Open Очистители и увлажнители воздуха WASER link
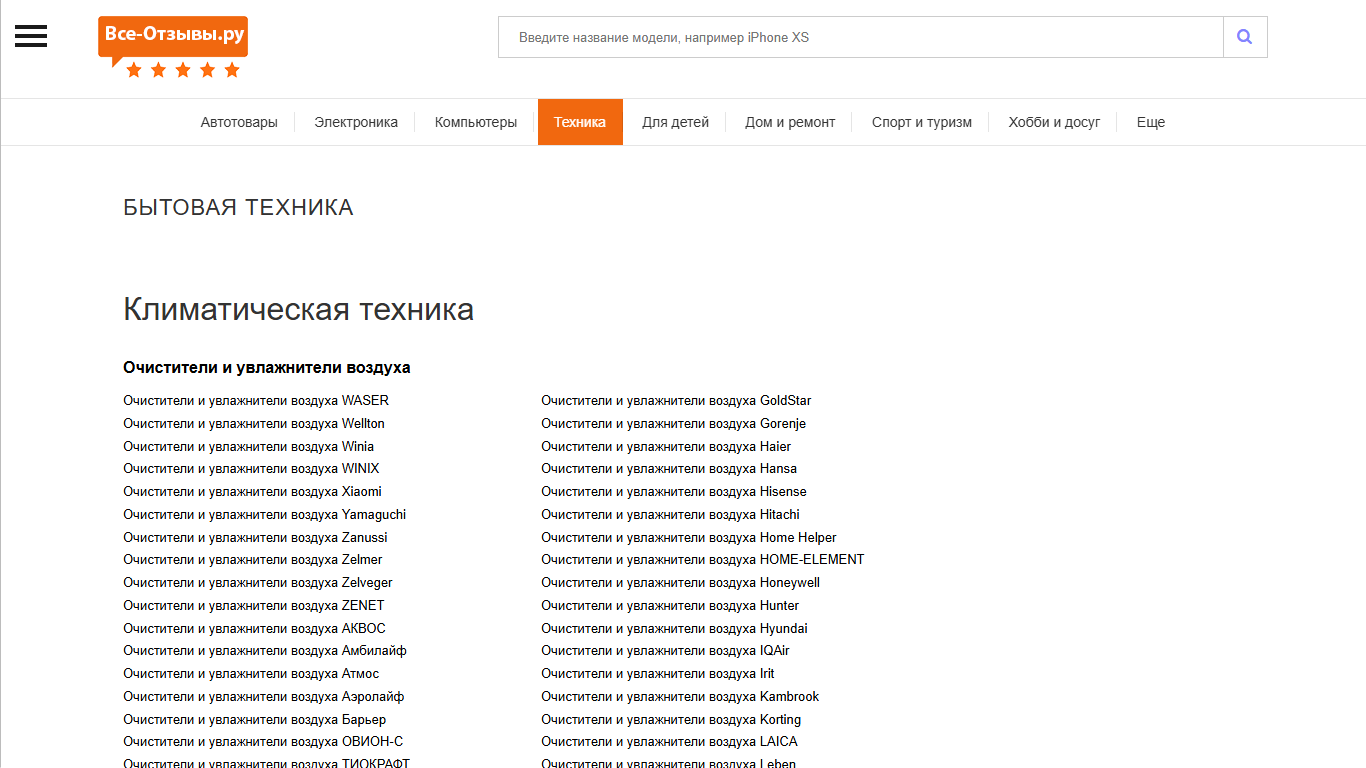Screen dimensions: 1366x768 [256, 400]
